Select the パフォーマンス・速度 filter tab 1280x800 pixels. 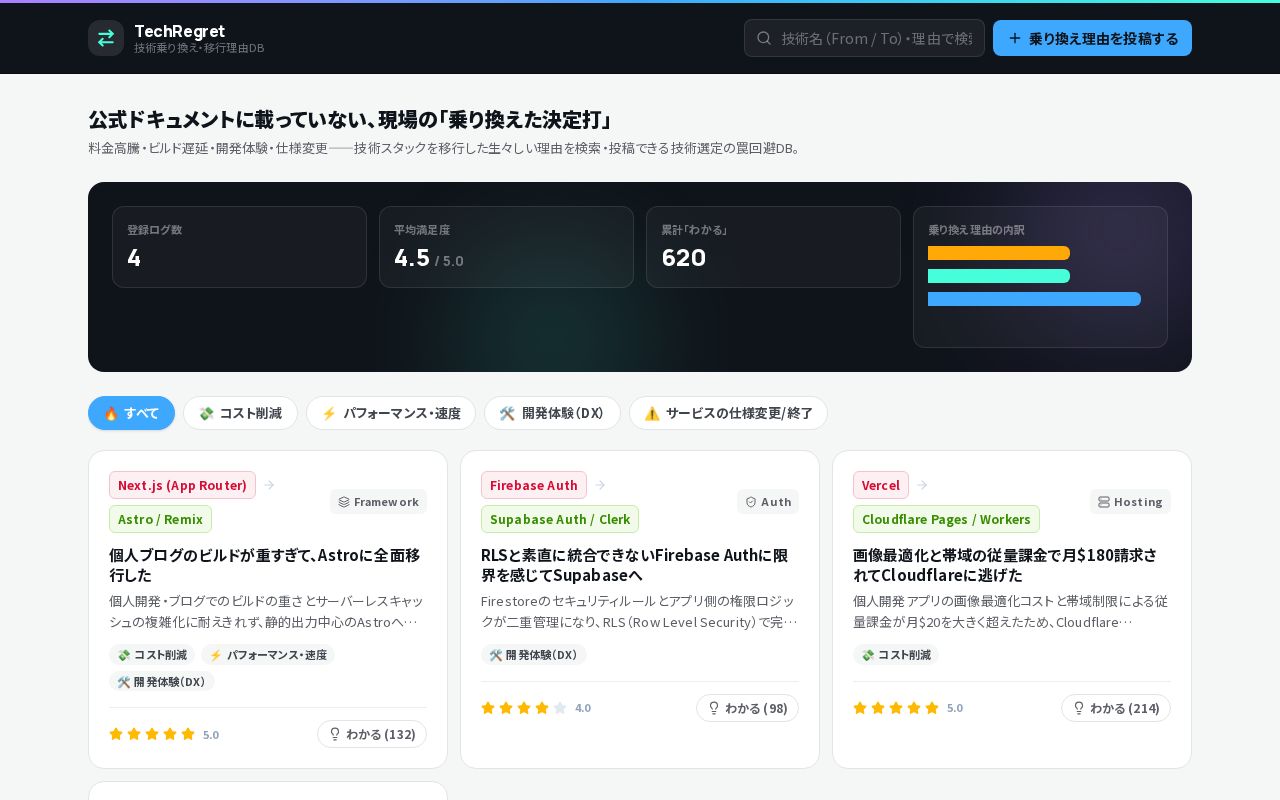click(x=391, y=413)
